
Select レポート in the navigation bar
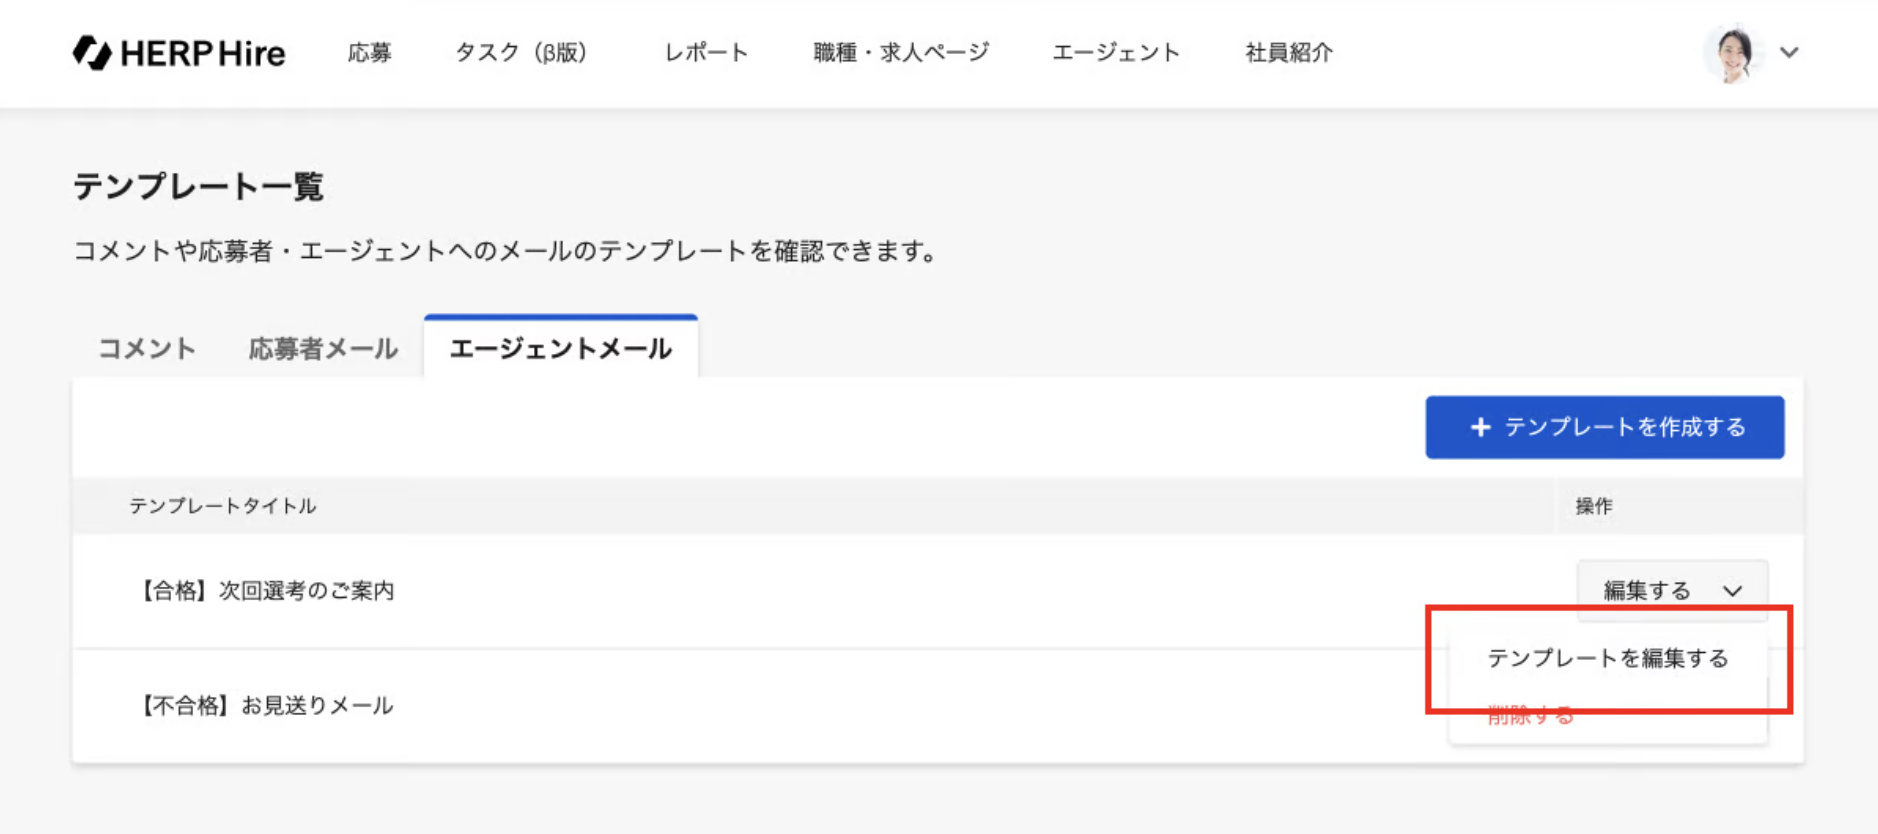click(706, 53)
